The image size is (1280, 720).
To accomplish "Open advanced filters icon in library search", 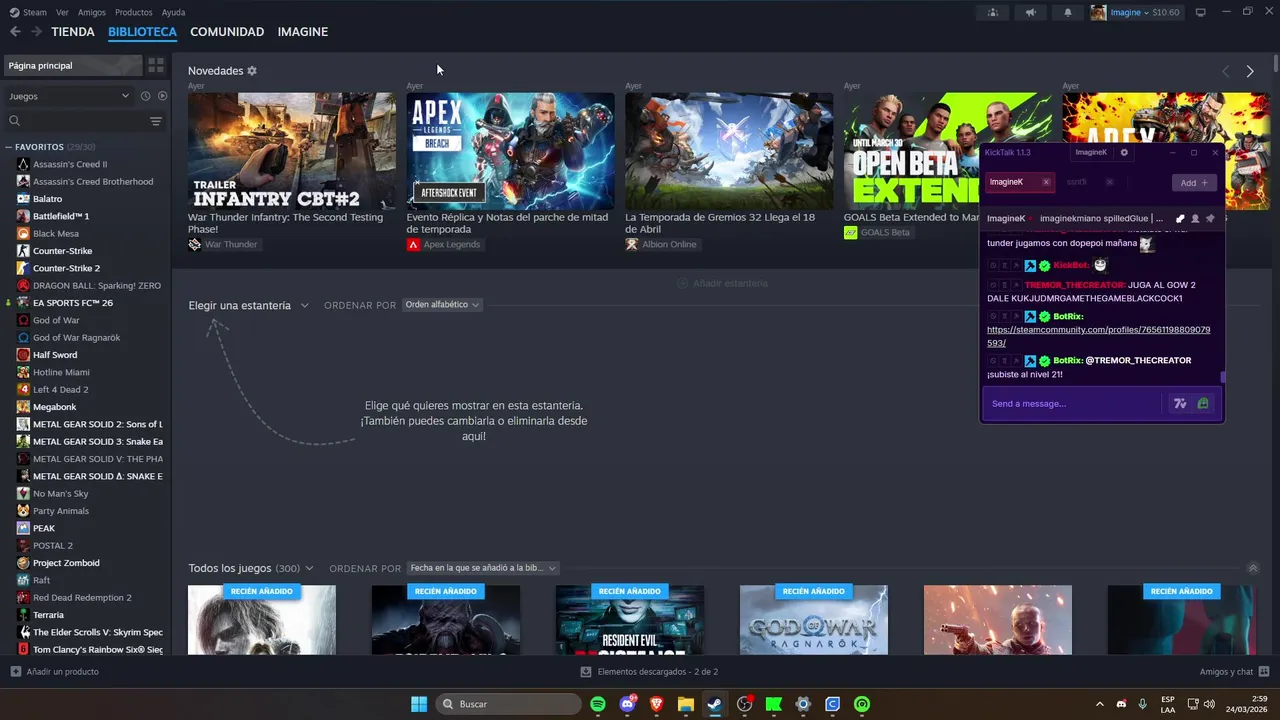I will click(x=155, y=121).
